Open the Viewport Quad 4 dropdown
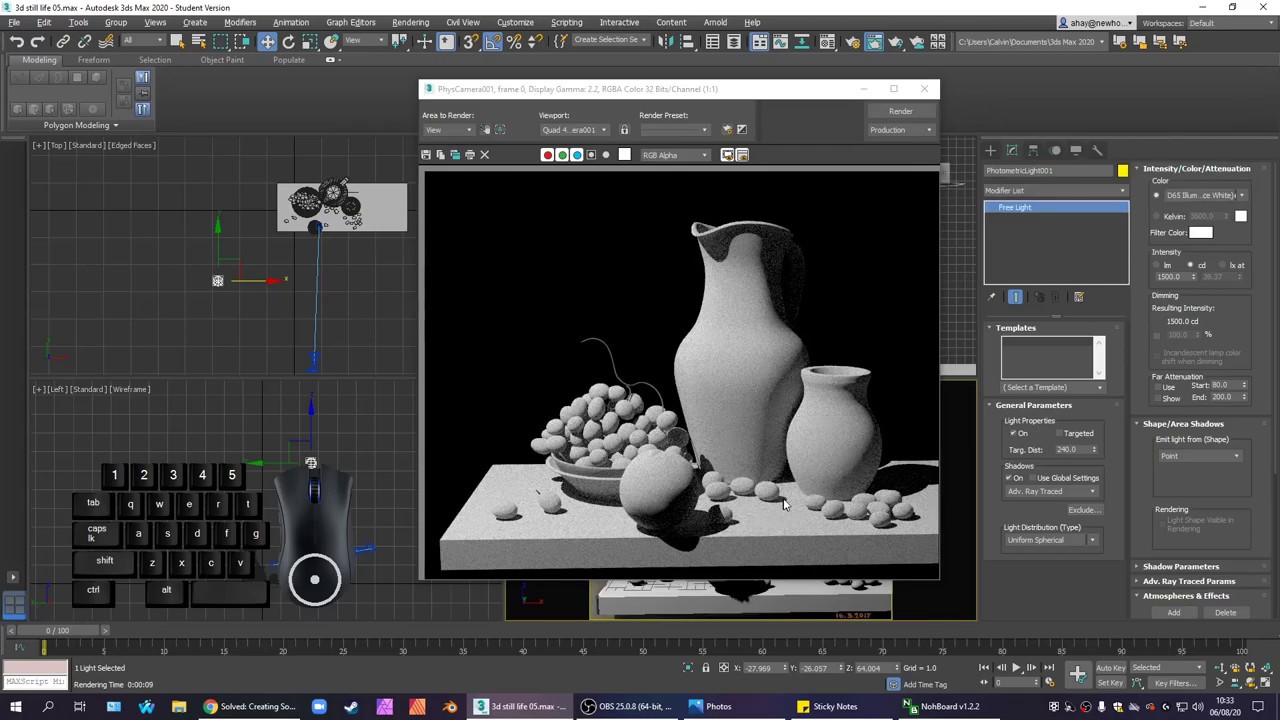Screen dimensions: 1280x720 click(x=574, y=130)
